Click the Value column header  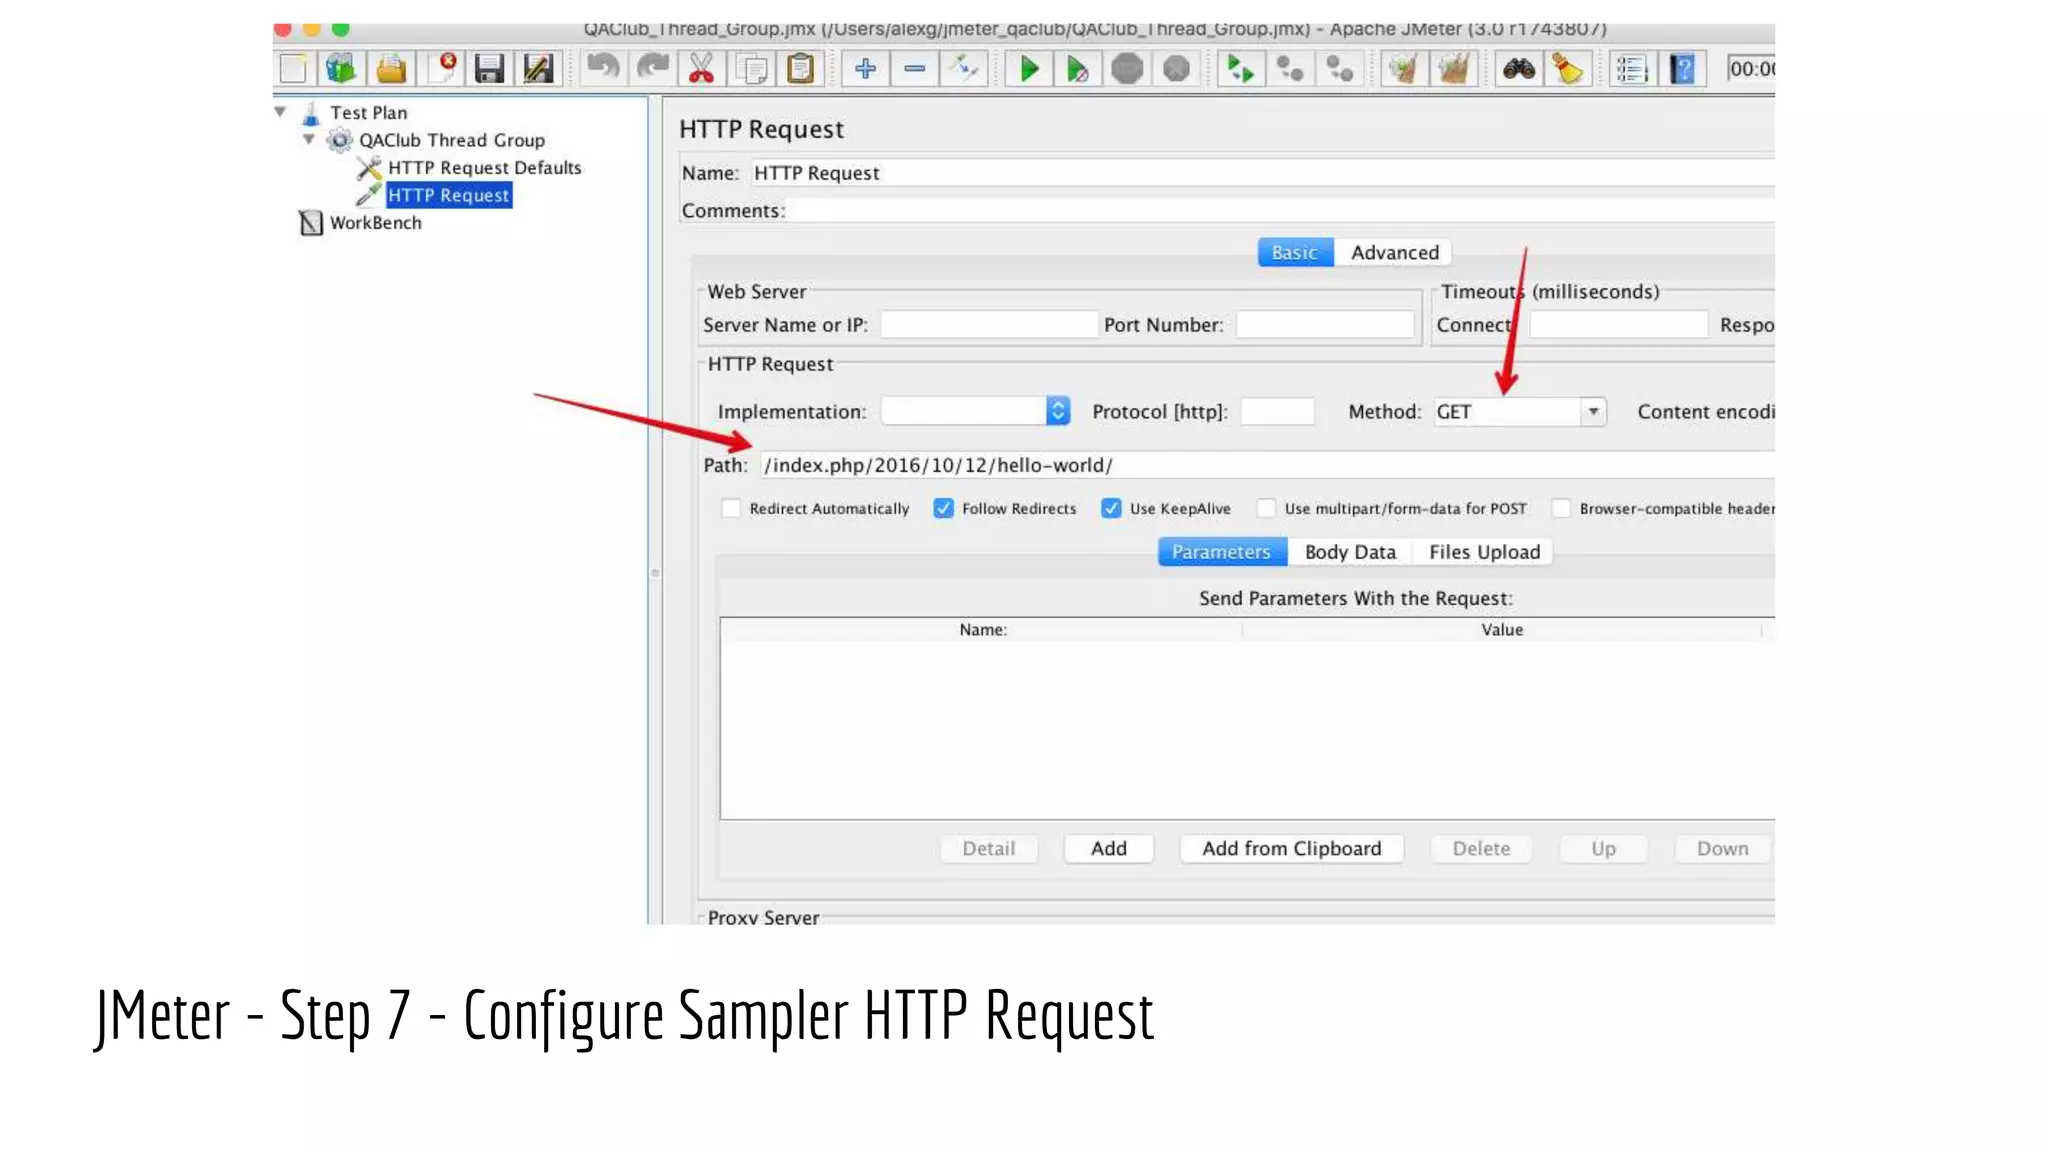tap(1502, 630)
